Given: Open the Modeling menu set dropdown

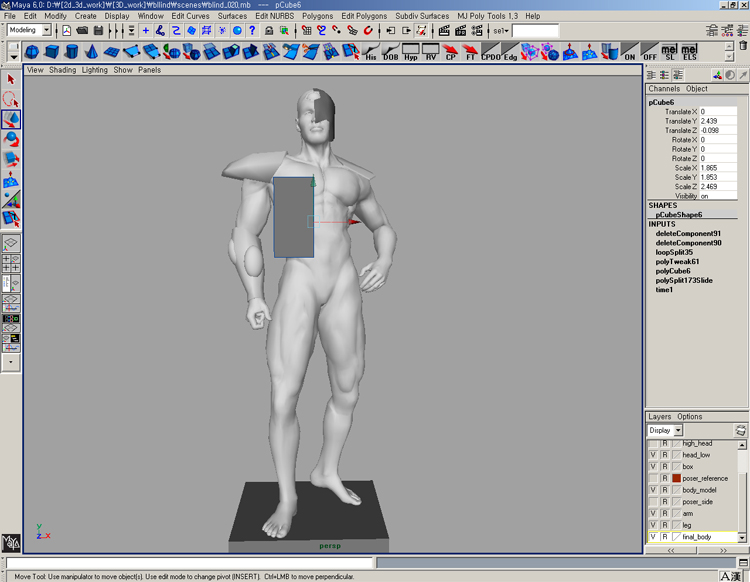Looking at the screenshot, I should tap(46, 31).
